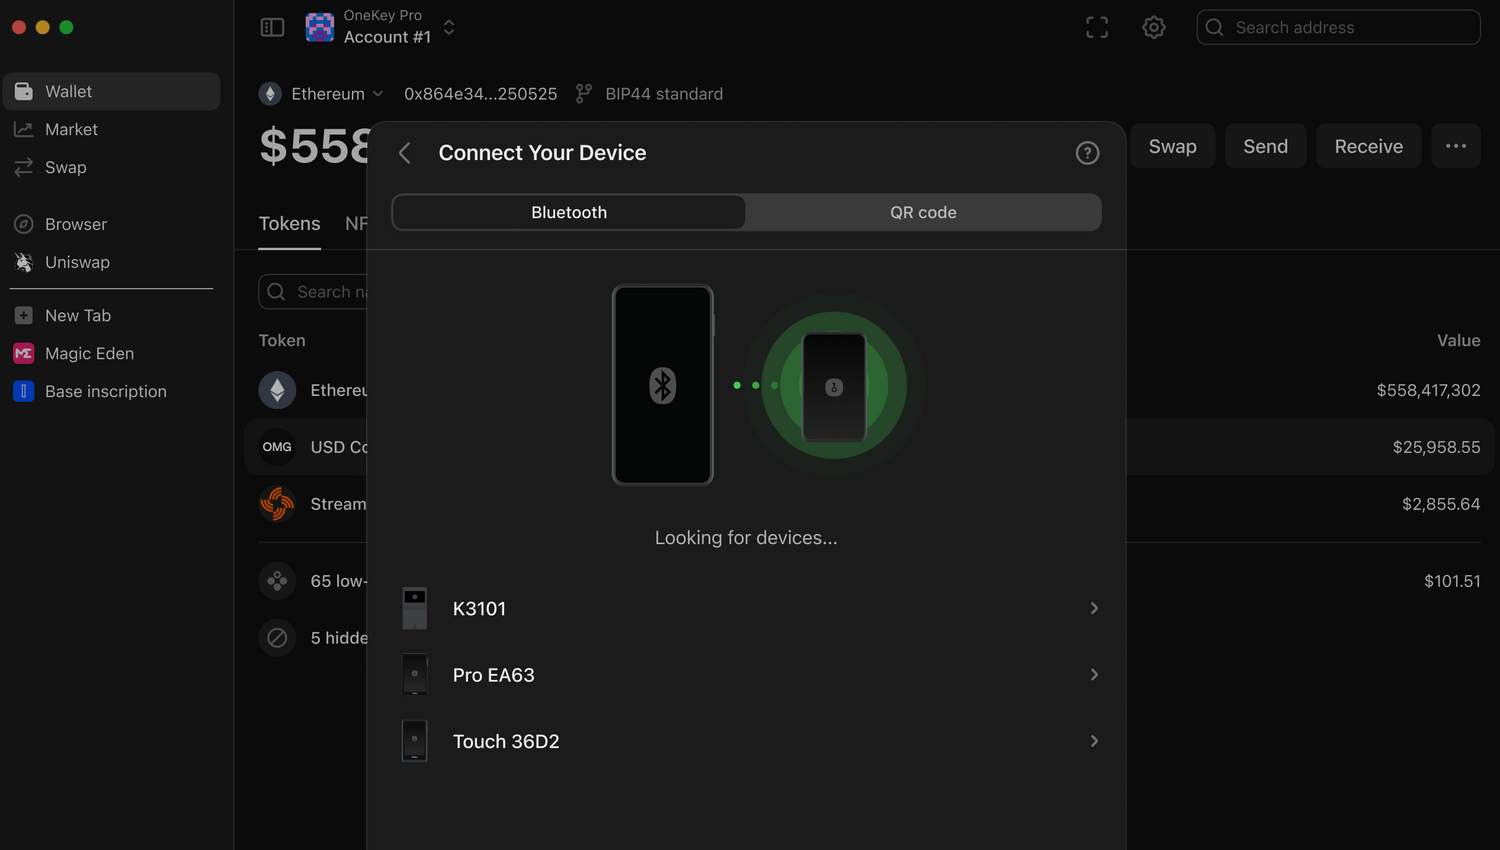Select the Pro EA63 device
This screenshot has height=850, width=1500.
pyautogui.click(x=746, y=675)
